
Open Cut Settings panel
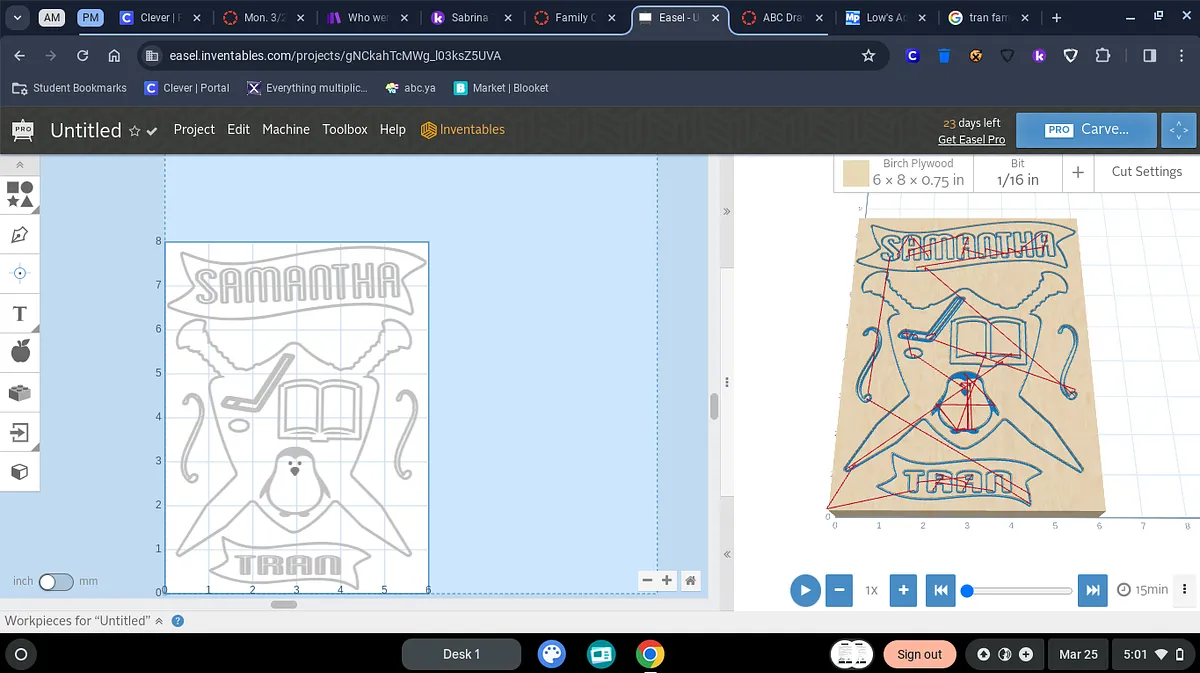pos(1146,172)
